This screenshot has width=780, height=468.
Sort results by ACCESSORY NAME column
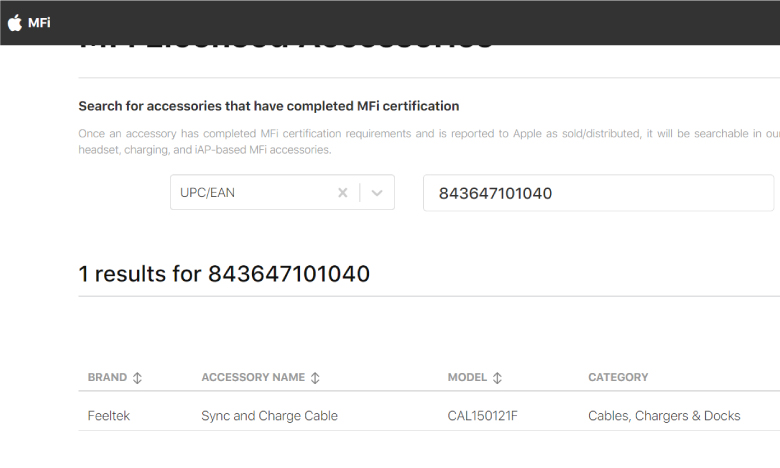(260, 377)
